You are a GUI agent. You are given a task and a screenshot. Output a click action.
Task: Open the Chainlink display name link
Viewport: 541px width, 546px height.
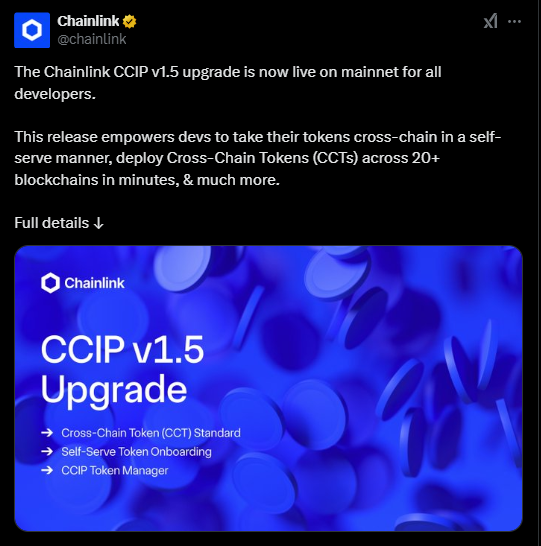point(88,21)
